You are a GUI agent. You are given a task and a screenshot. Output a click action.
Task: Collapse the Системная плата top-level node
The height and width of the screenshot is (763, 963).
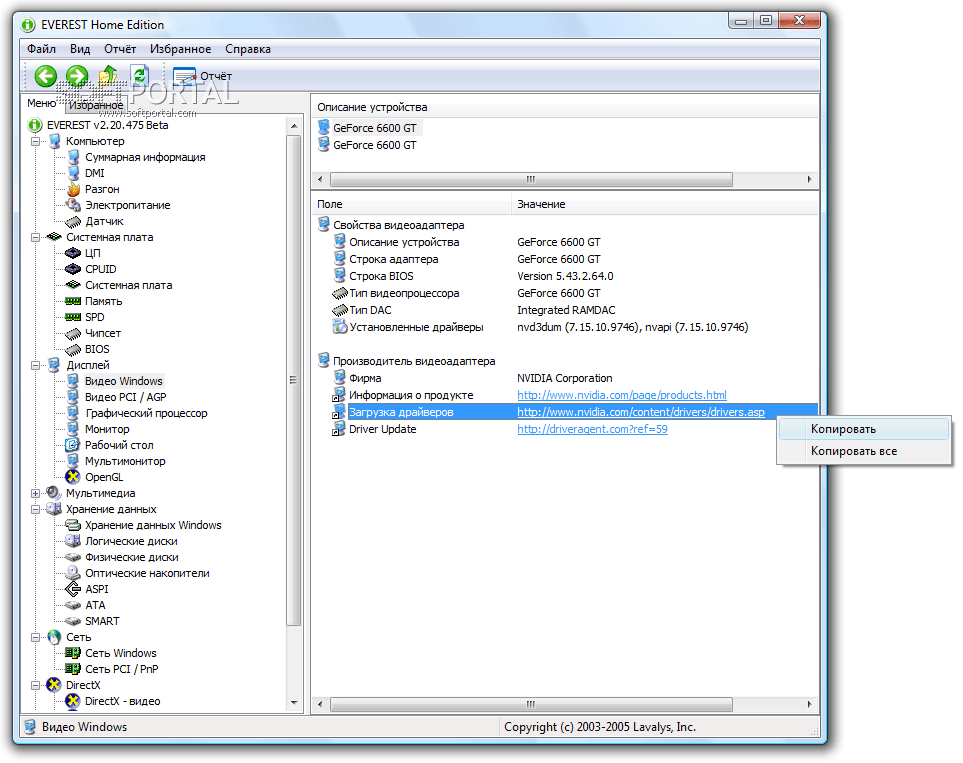36,237
